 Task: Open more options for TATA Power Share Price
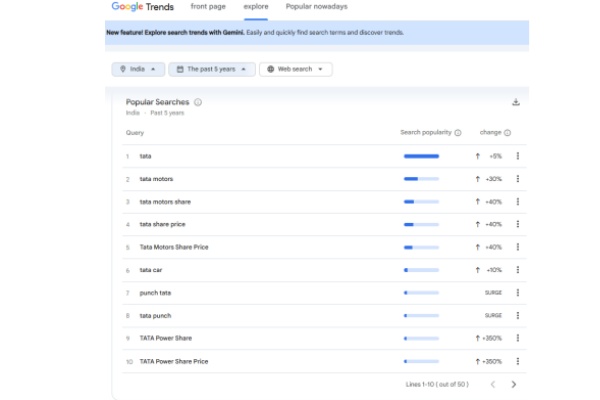click(x=518, y=361)
